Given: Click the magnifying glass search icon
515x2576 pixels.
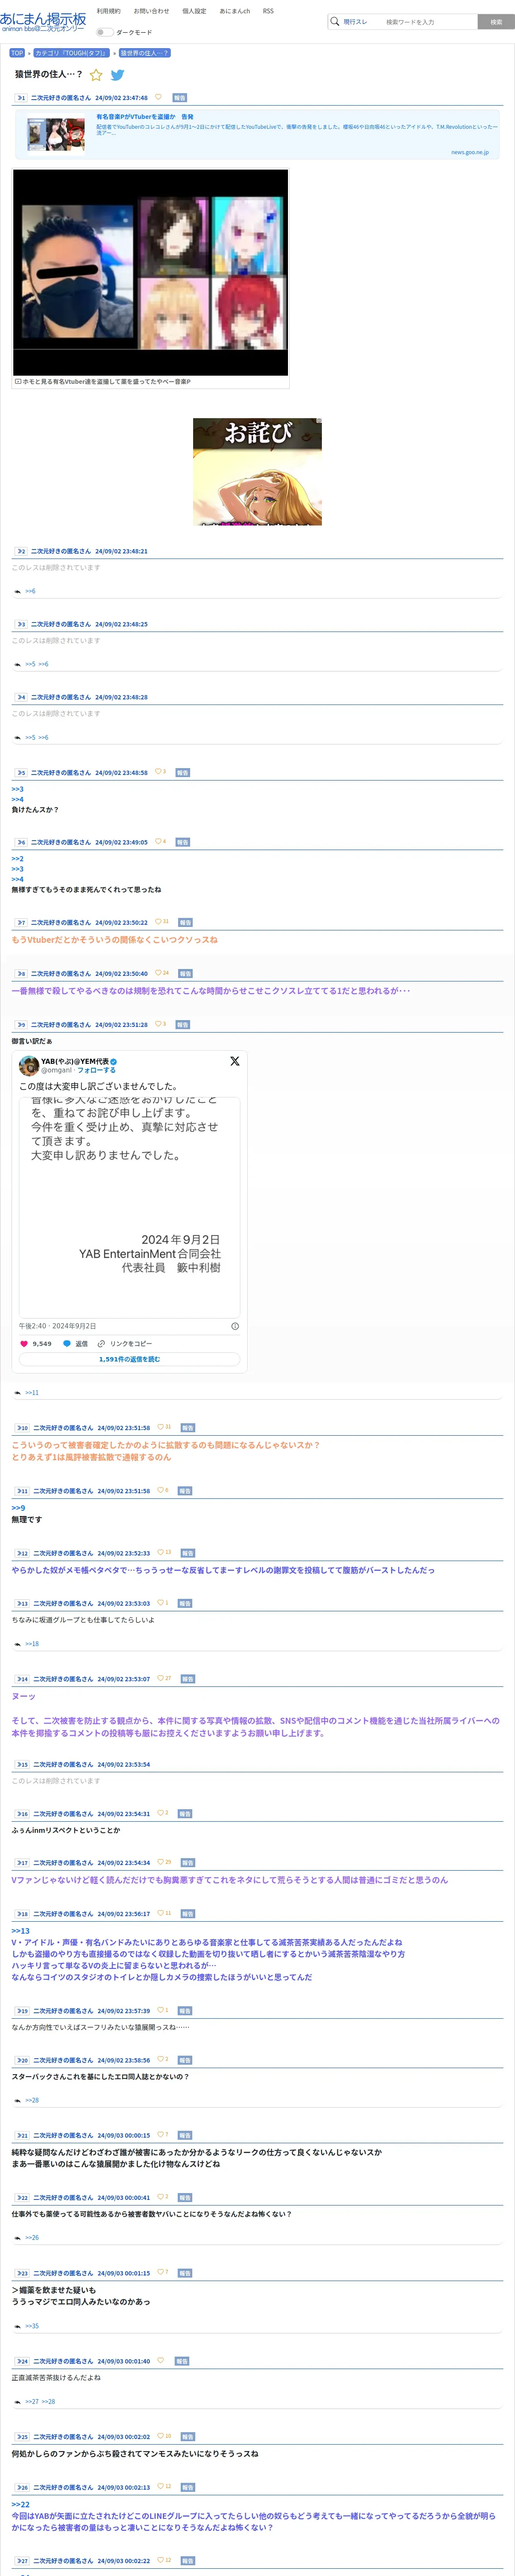Looking at the screenshot, I should tap(334, 21).
